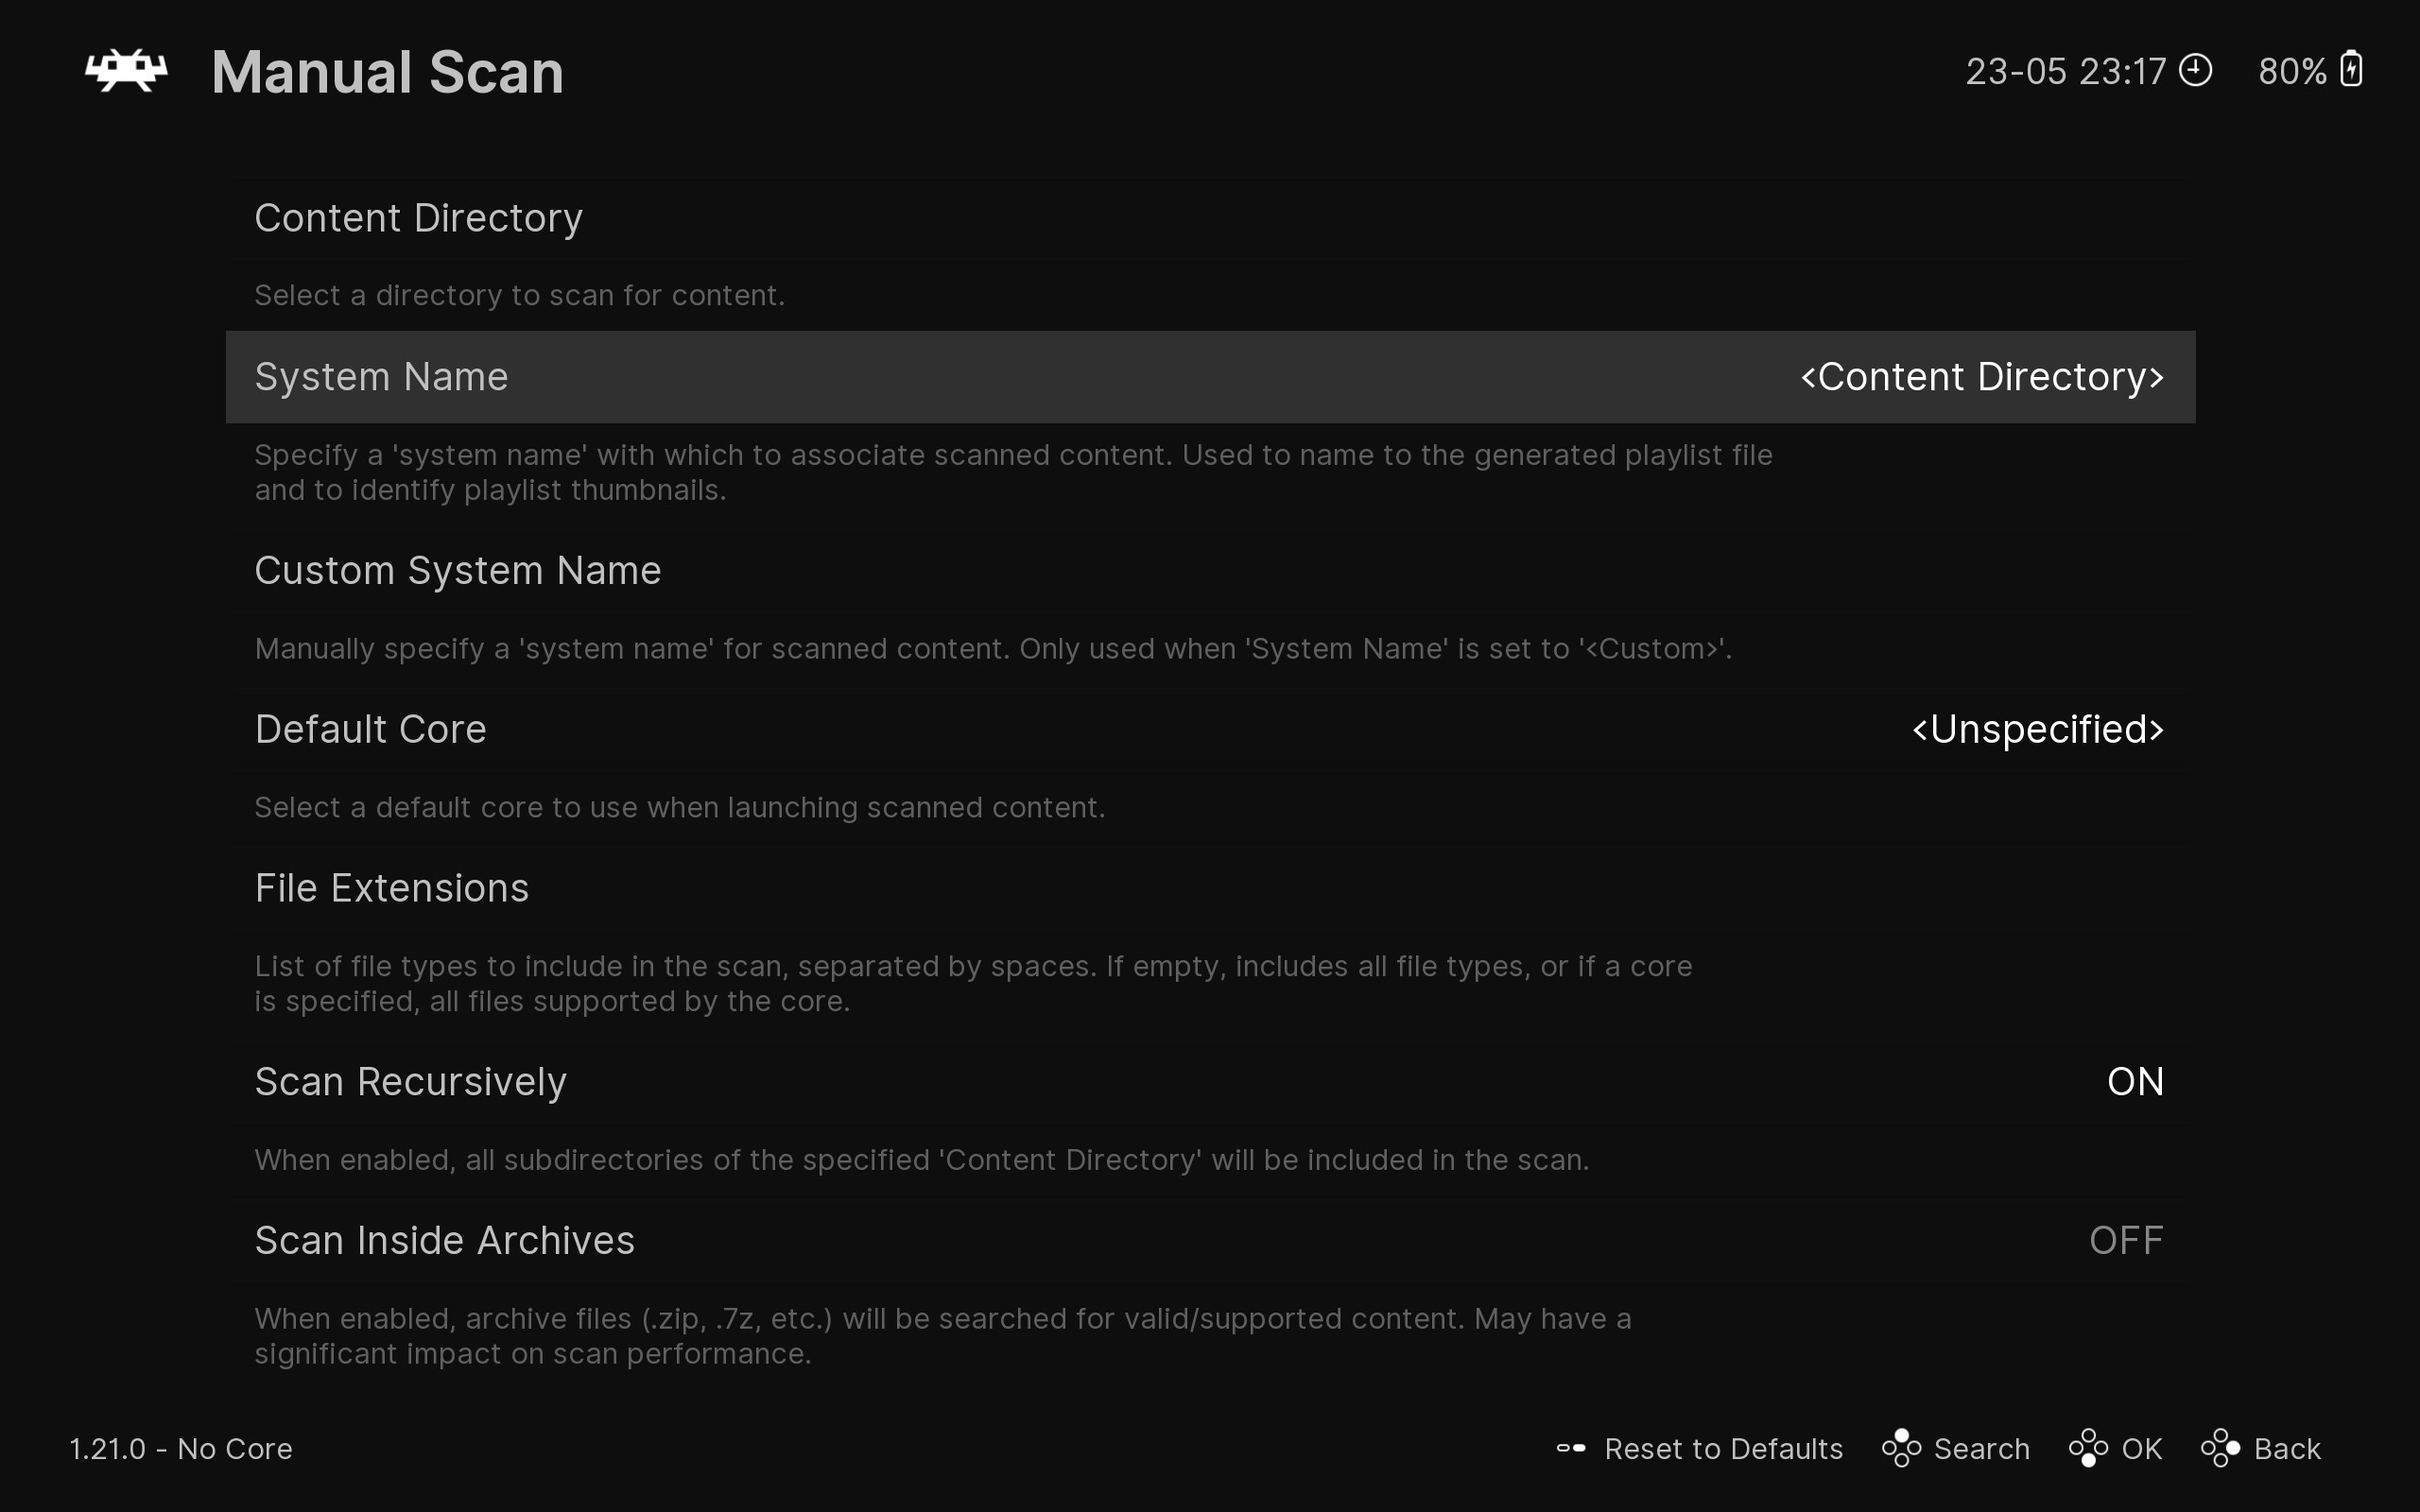This screenshot has height=1512, width=2420.
Task: Click the OK gamepad button icon
Action: tap(2088, 1448)
